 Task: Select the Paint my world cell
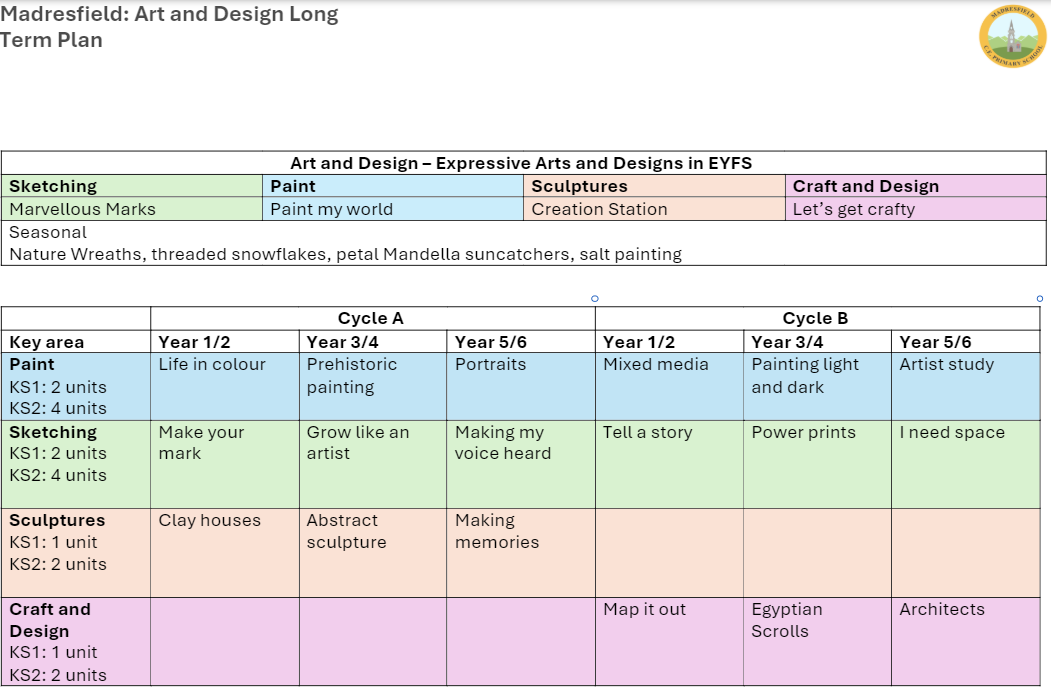[332, 209]
